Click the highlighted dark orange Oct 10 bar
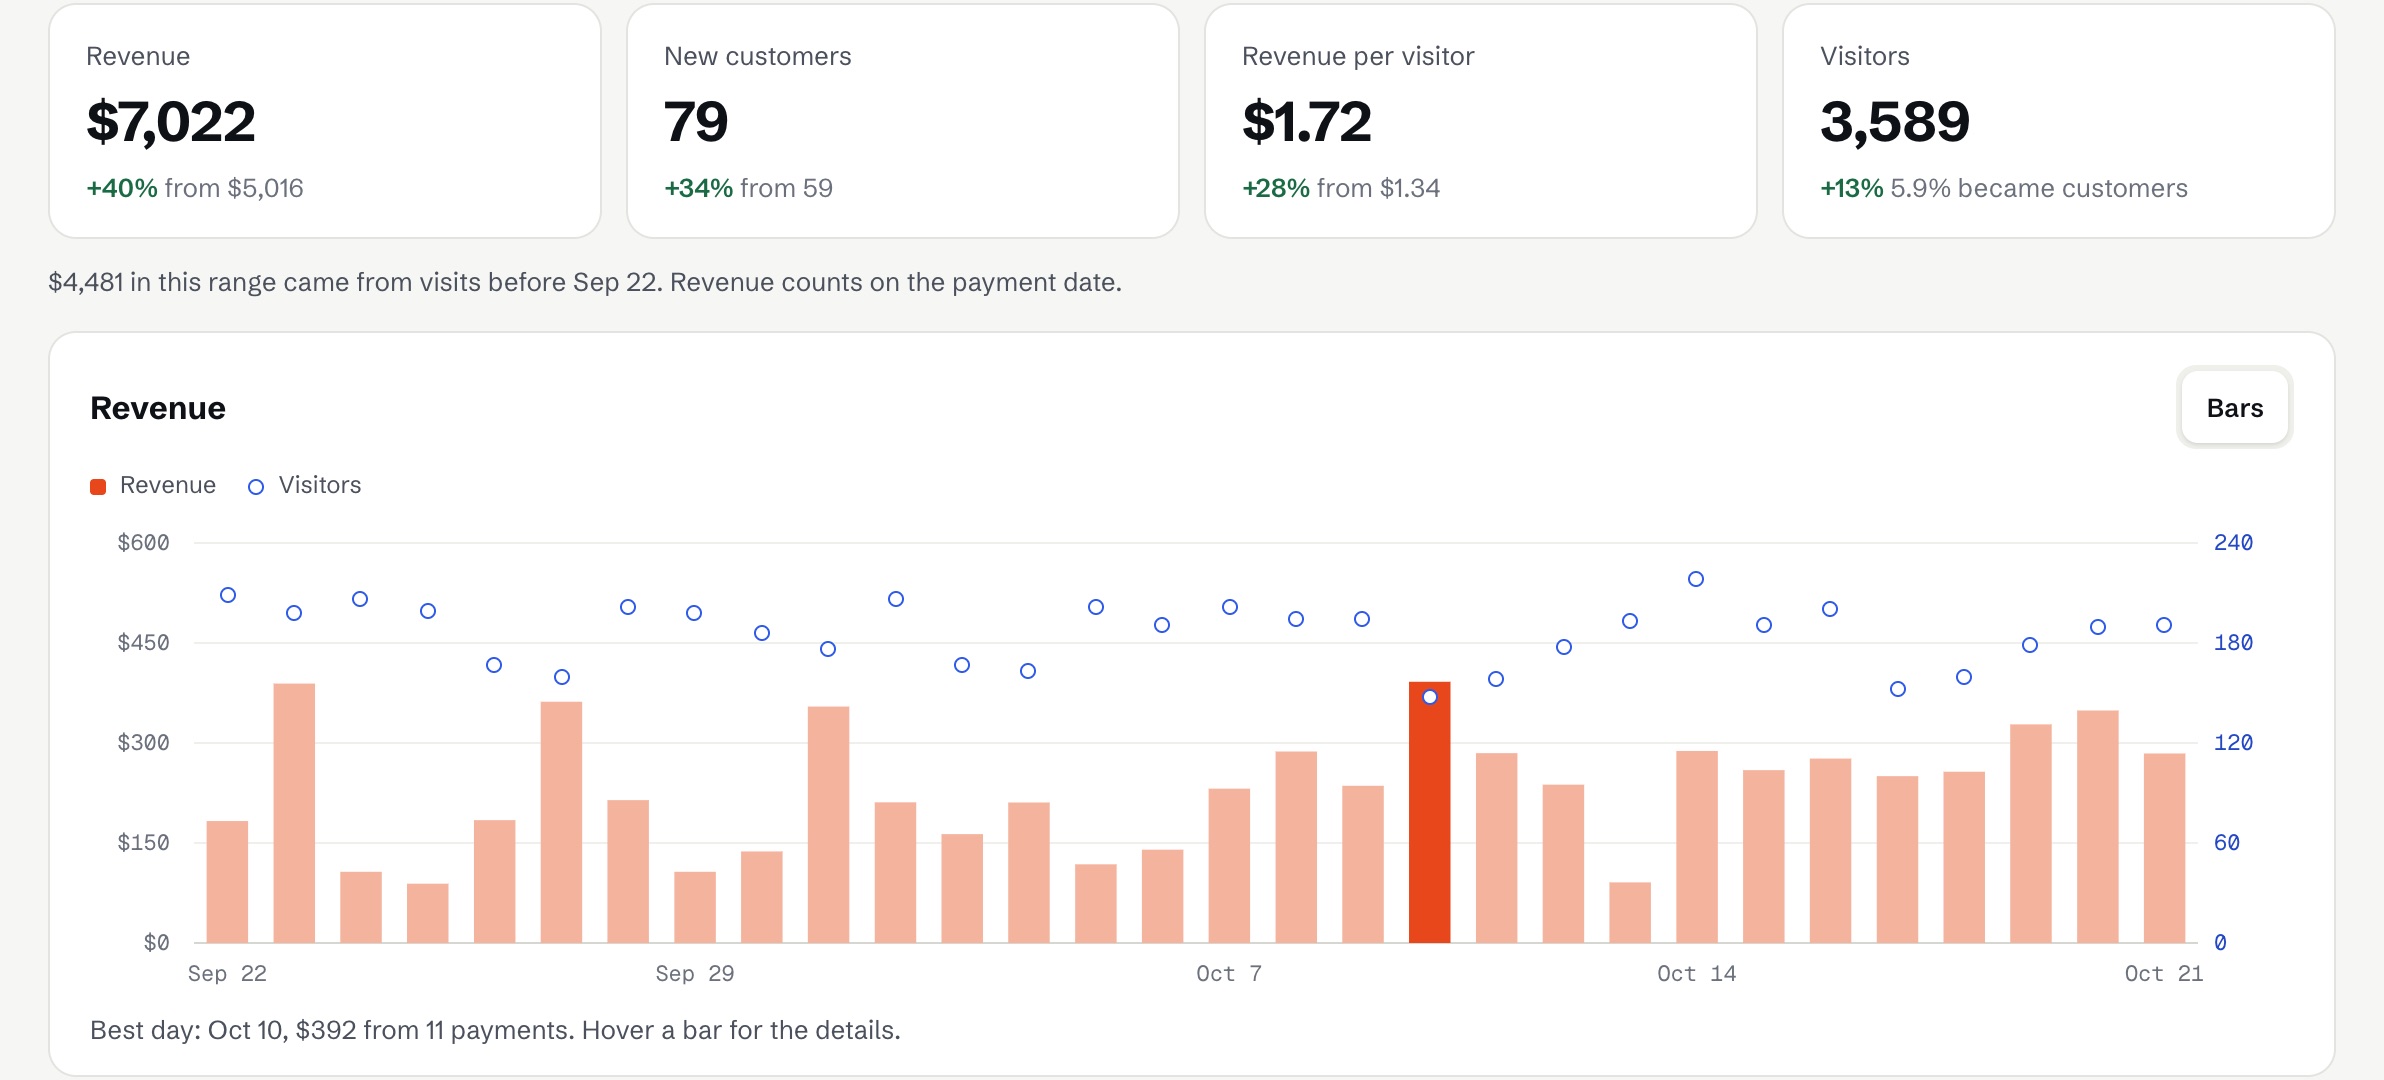Image resolution: width=2384 pixels, height=1080 pixels. pyautogui.click(x=1430, y=812)
